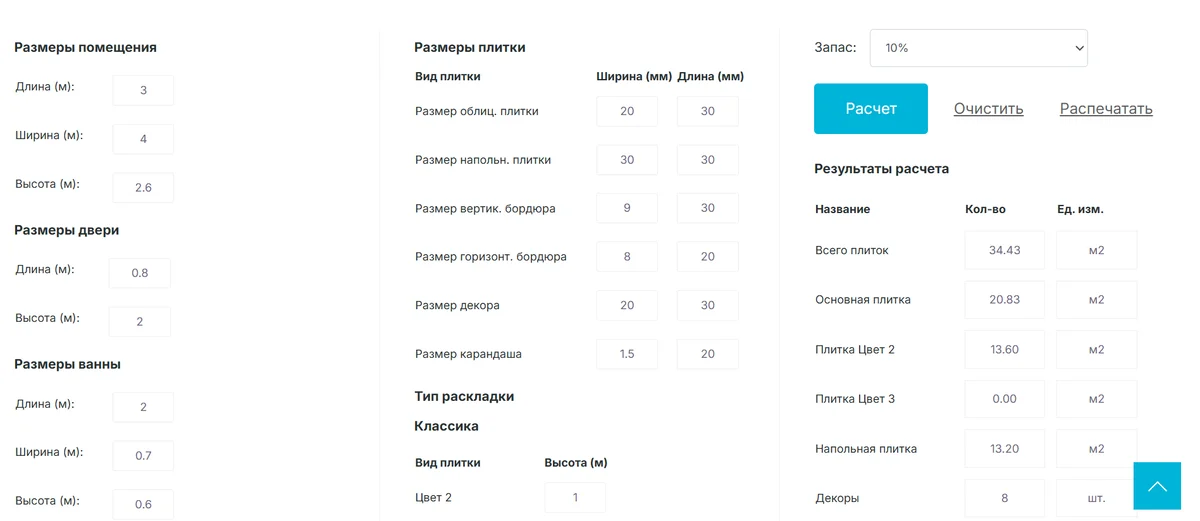Click width field for Размер горизонт. бордюра
Image resolution: width=1200 pixels, height=521 pixels.
coord(627,257)
